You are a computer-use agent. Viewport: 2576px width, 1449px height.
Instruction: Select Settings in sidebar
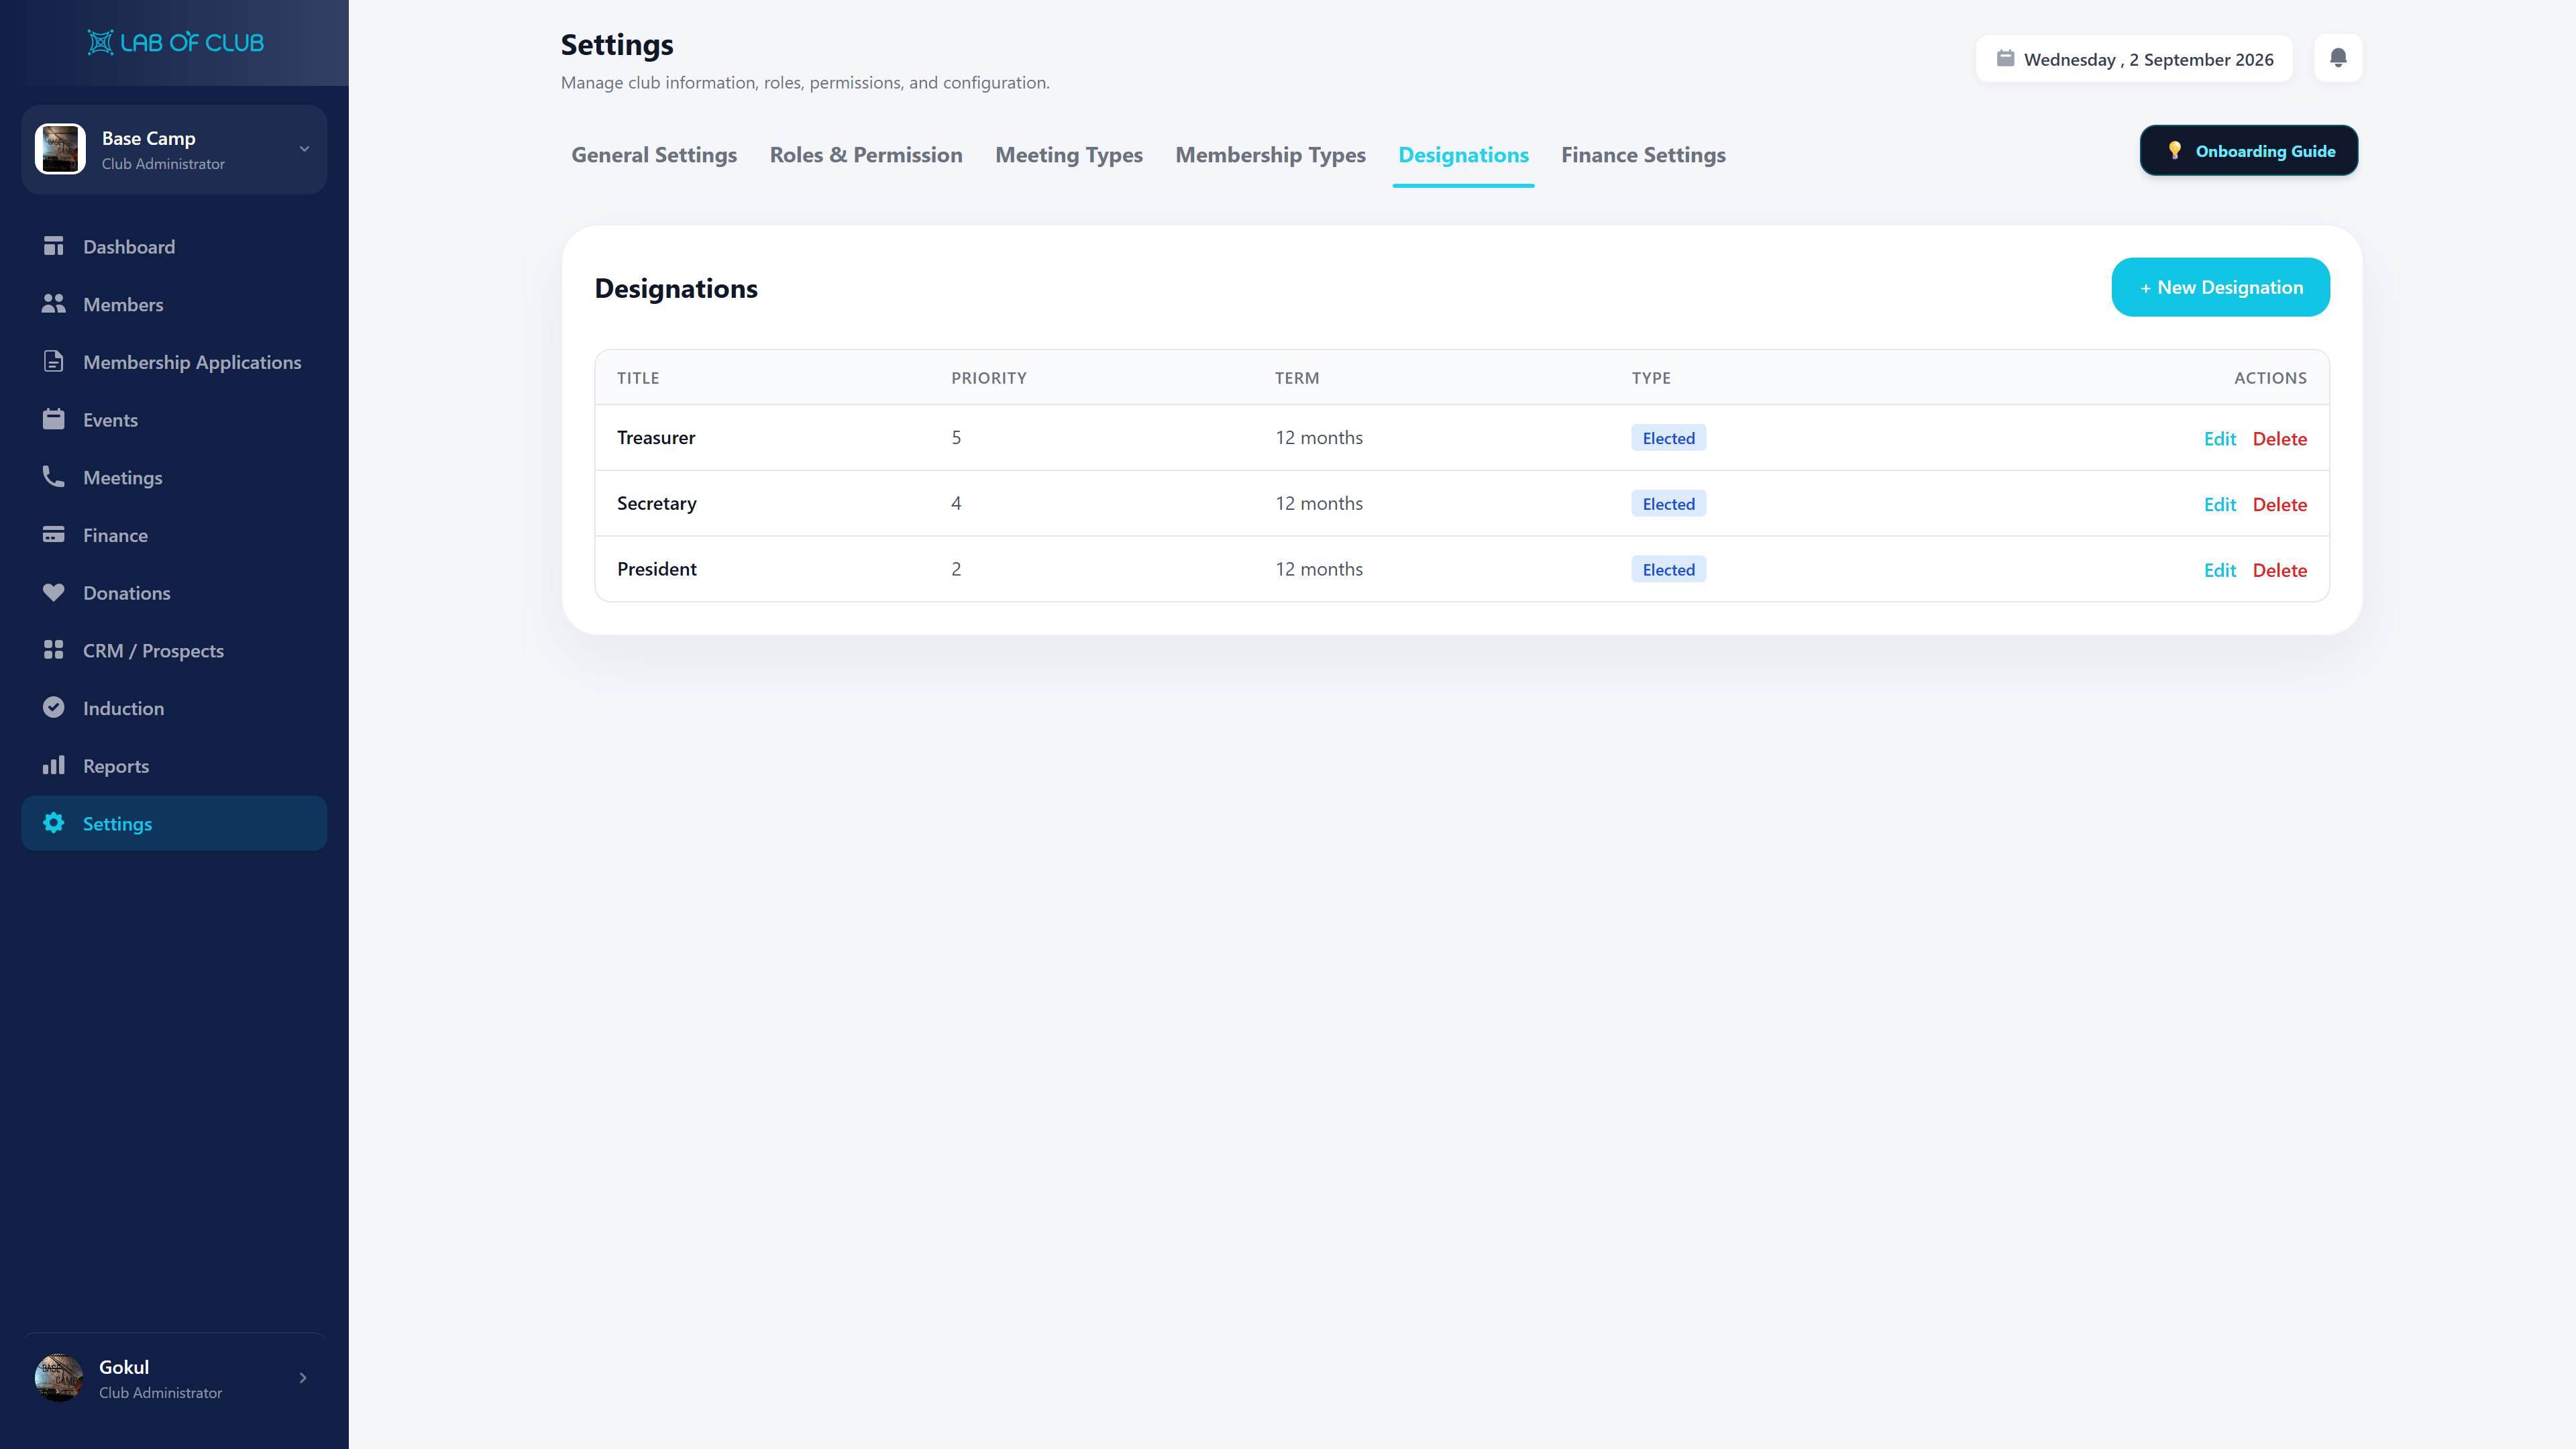pos(174,823)
